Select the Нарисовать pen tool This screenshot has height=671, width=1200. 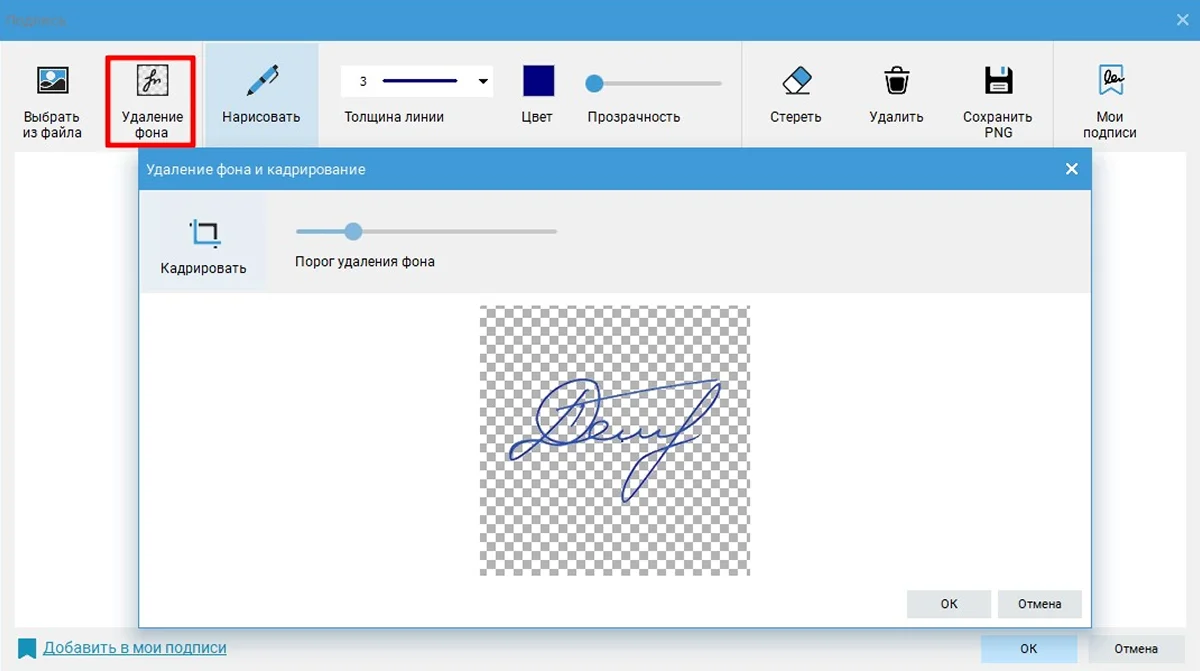click(x=261, y=81)
